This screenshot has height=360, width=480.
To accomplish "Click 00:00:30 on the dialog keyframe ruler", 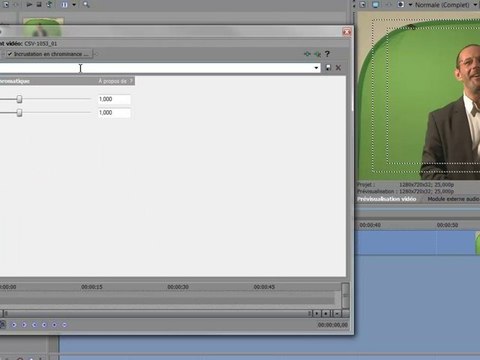I will click(178, 287).
